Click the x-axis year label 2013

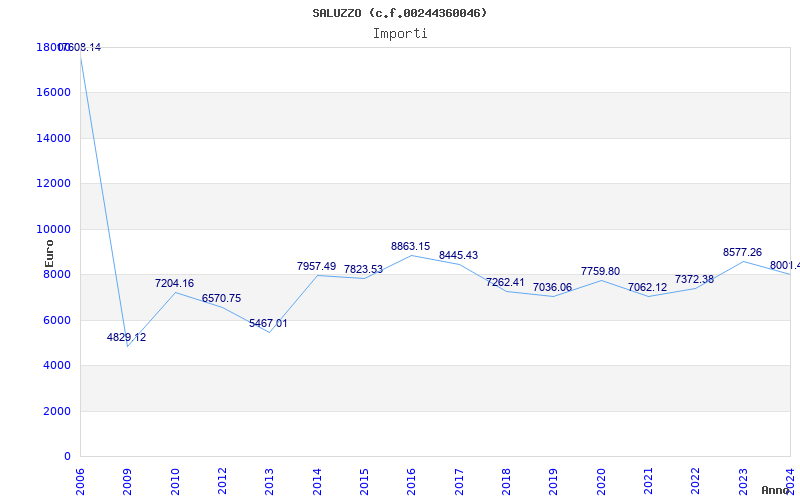[269, 482]
